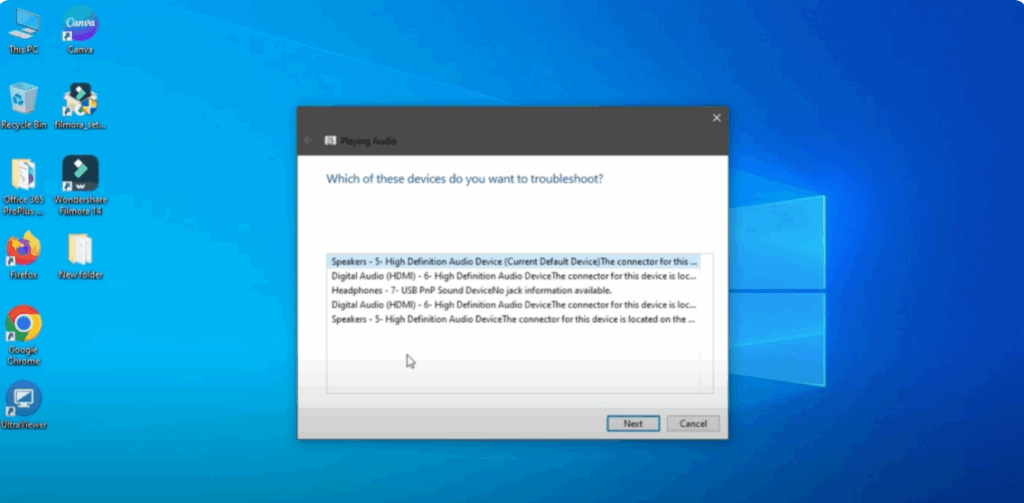Screen dimensions: 1024x503
Task: Select the filmora_setup installer icon
Action: pyautogui.click(x=80, y=106)
